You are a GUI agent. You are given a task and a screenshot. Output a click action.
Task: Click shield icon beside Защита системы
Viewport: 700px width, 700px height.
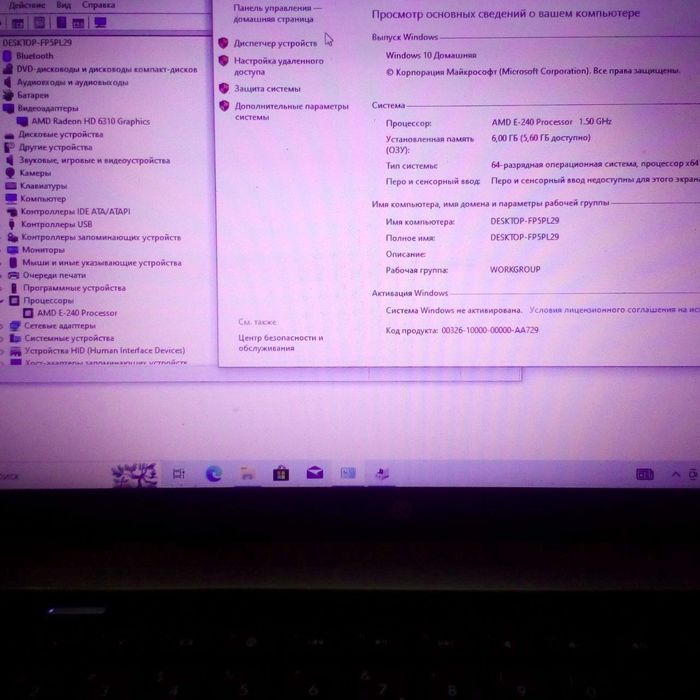click(224, 88)
